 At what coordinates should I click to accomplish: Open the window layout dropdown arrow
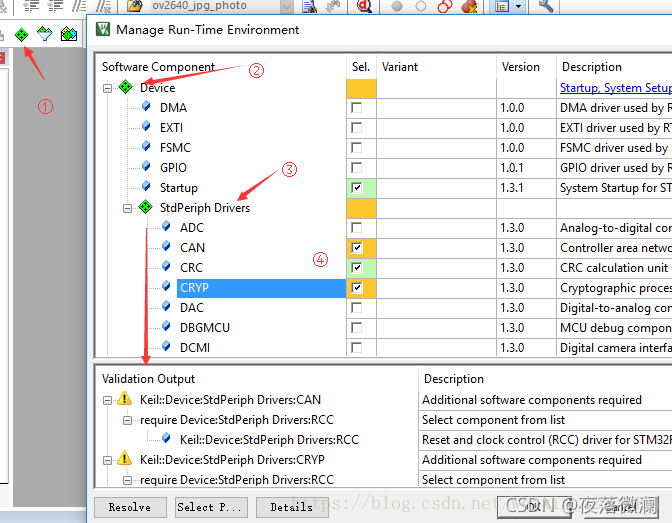(x=519, y=6)
